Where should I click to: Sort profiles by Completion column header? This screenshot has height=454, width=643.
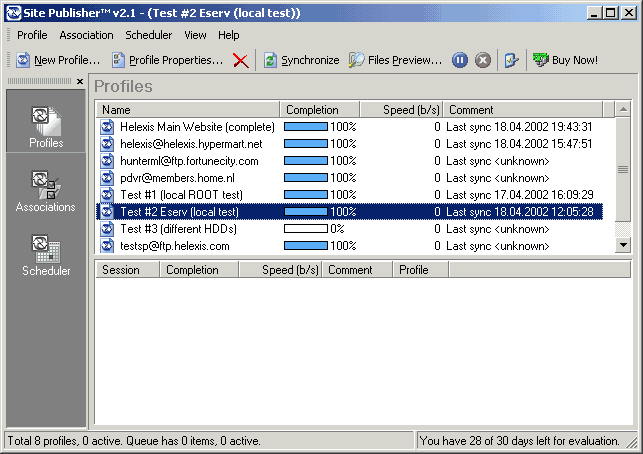pos(319,110)
